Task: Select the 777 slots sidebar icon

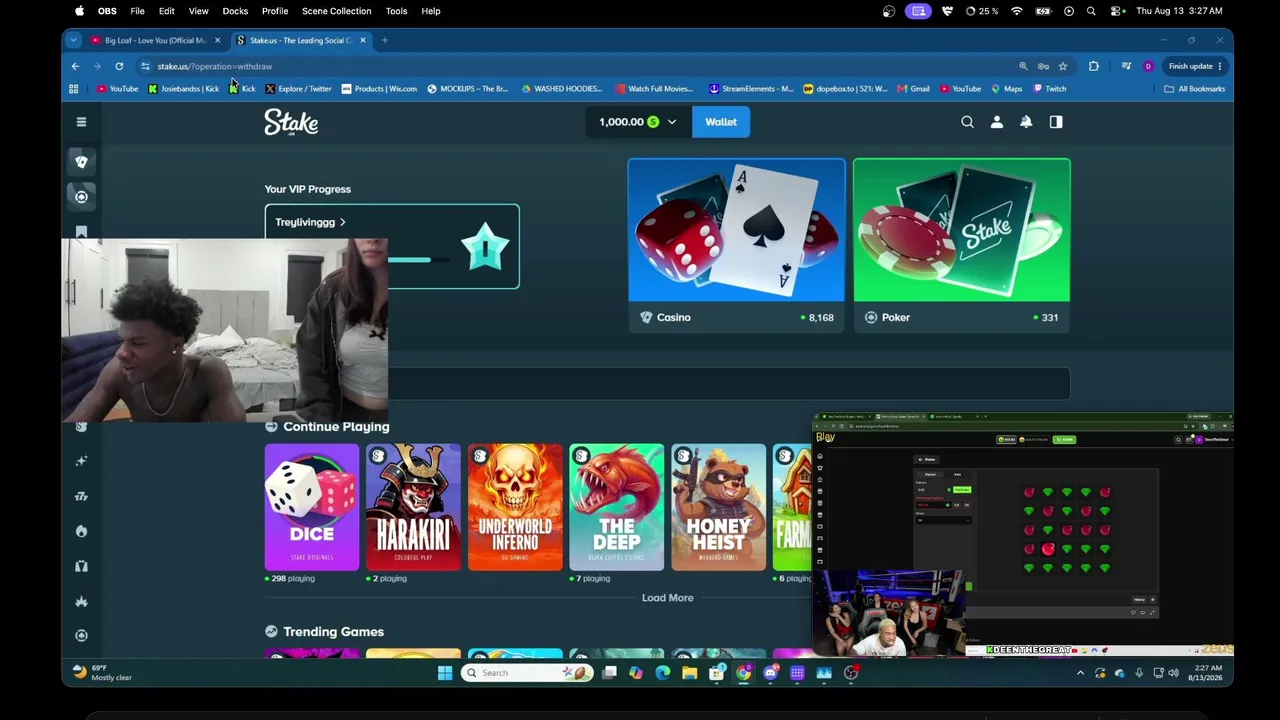Action: [81, 496]
